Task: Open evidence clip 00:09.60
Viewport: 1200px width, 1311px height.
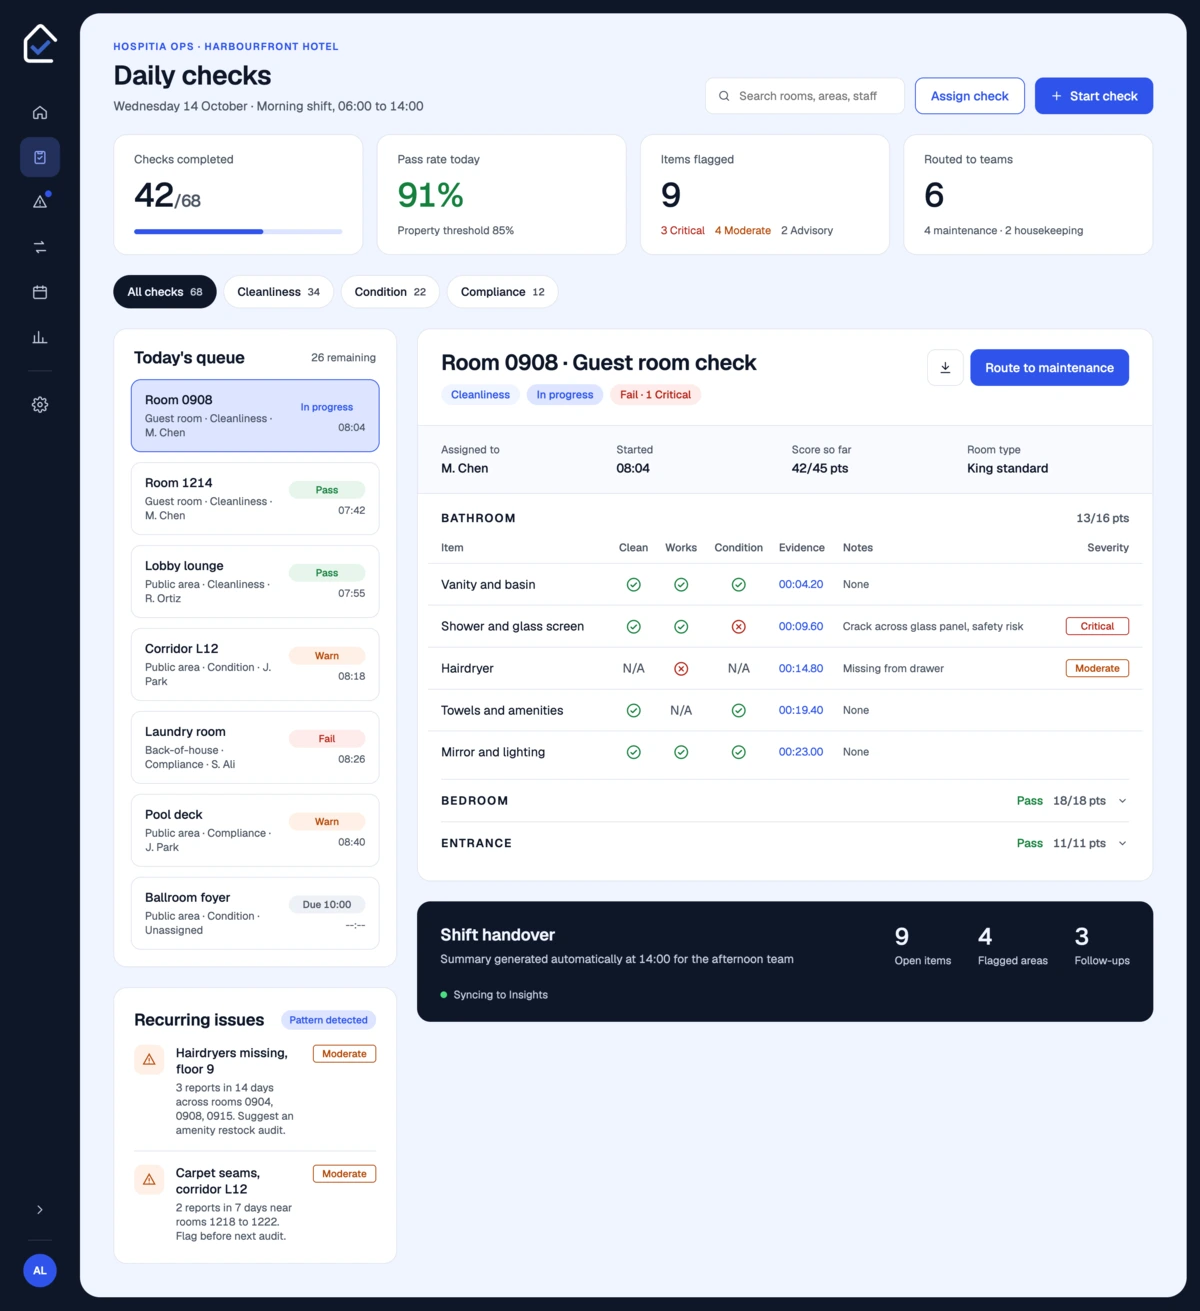Action: (x=801, y=627)
